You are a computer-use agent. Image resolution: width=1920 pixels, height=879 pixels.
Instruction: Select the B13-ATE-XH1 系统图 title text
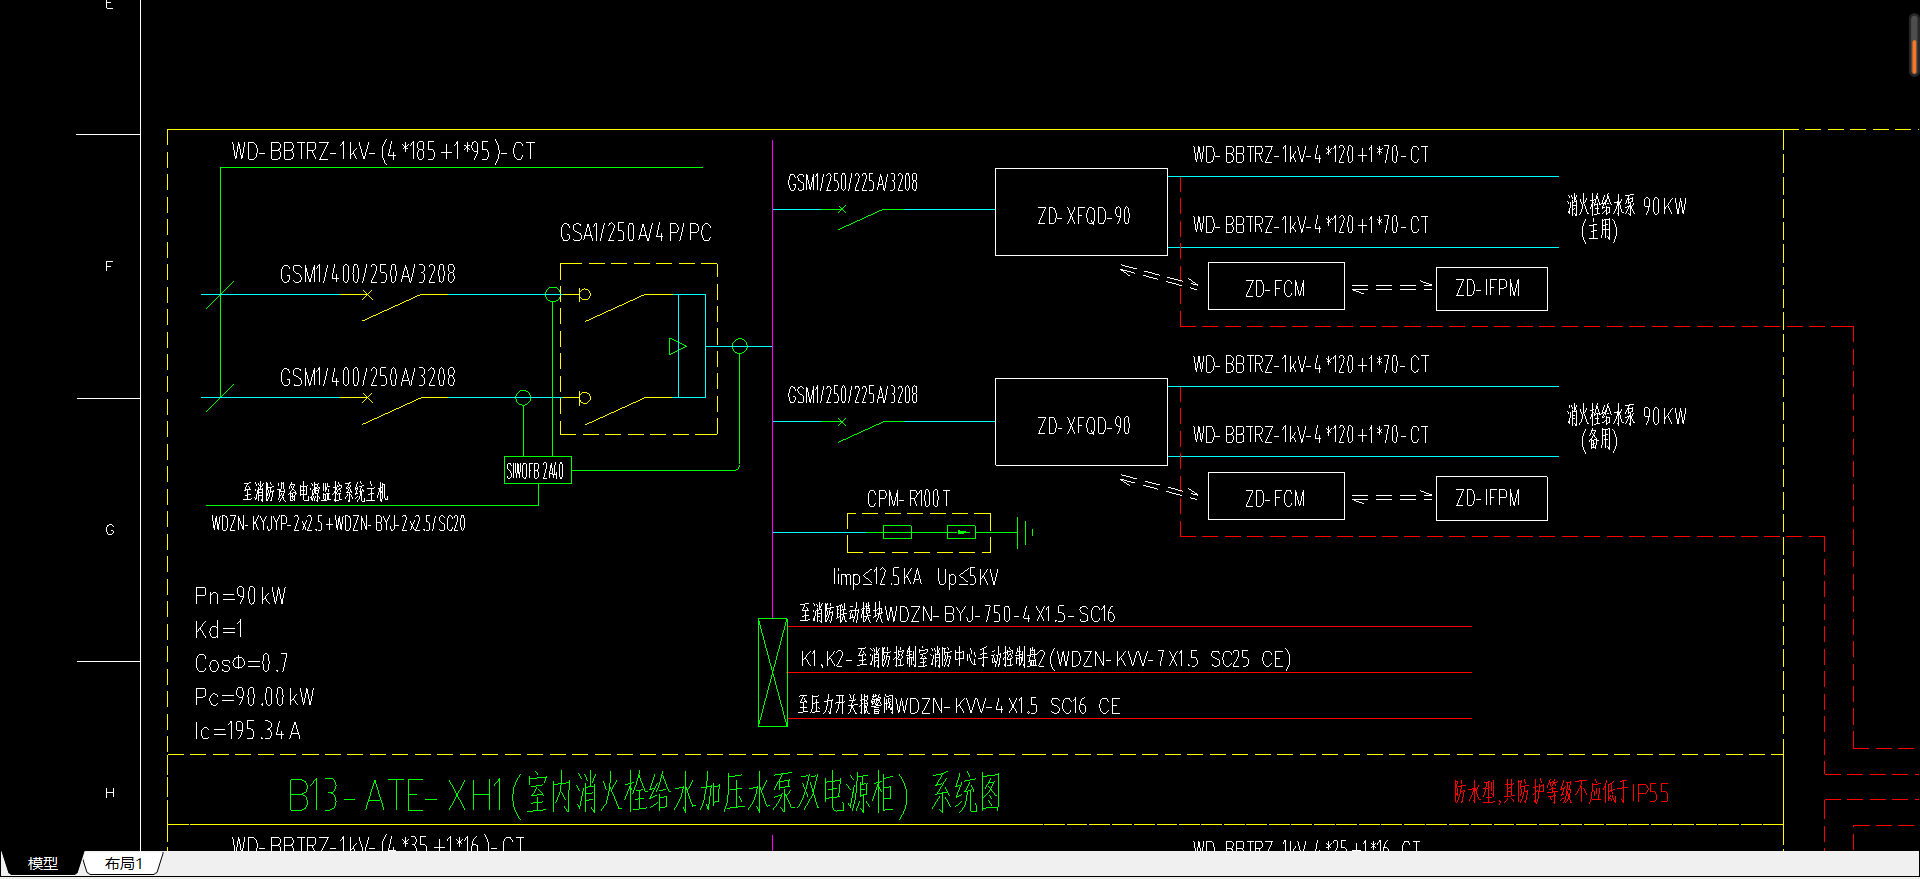coord(645,795)
